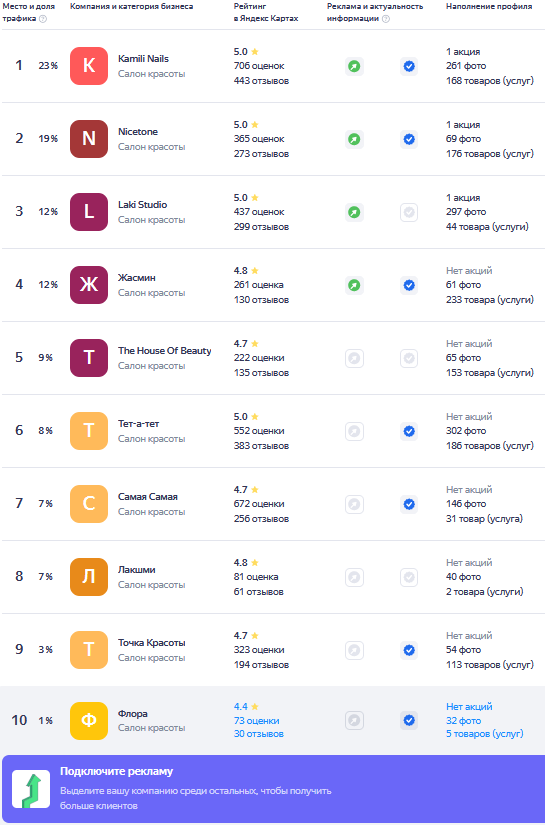Image resolution: width=545 pixels, height=825 pixels.
Task: Click the Подключите рекламу banner
Action: point(272,789)
